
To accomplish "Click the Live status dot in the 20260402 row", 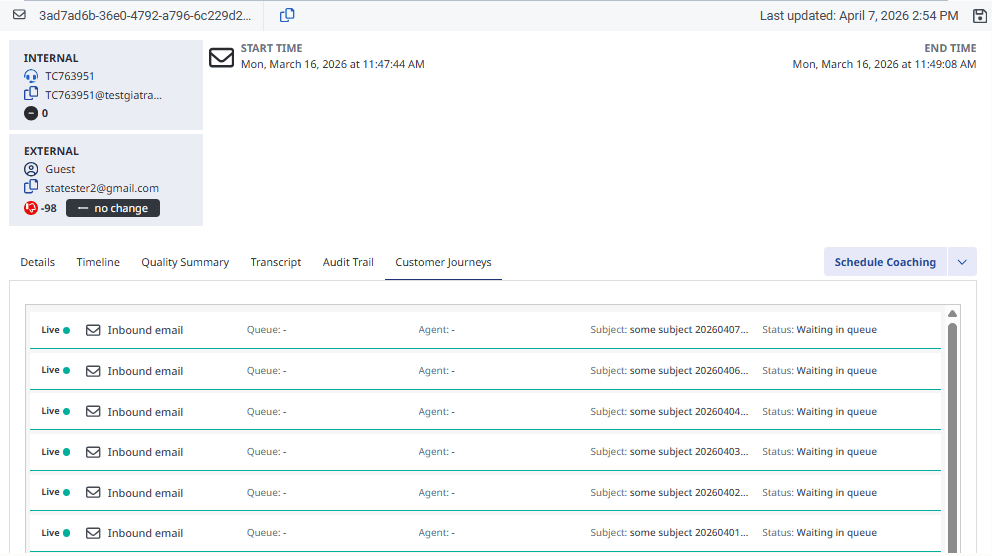I will pos(66,493).
